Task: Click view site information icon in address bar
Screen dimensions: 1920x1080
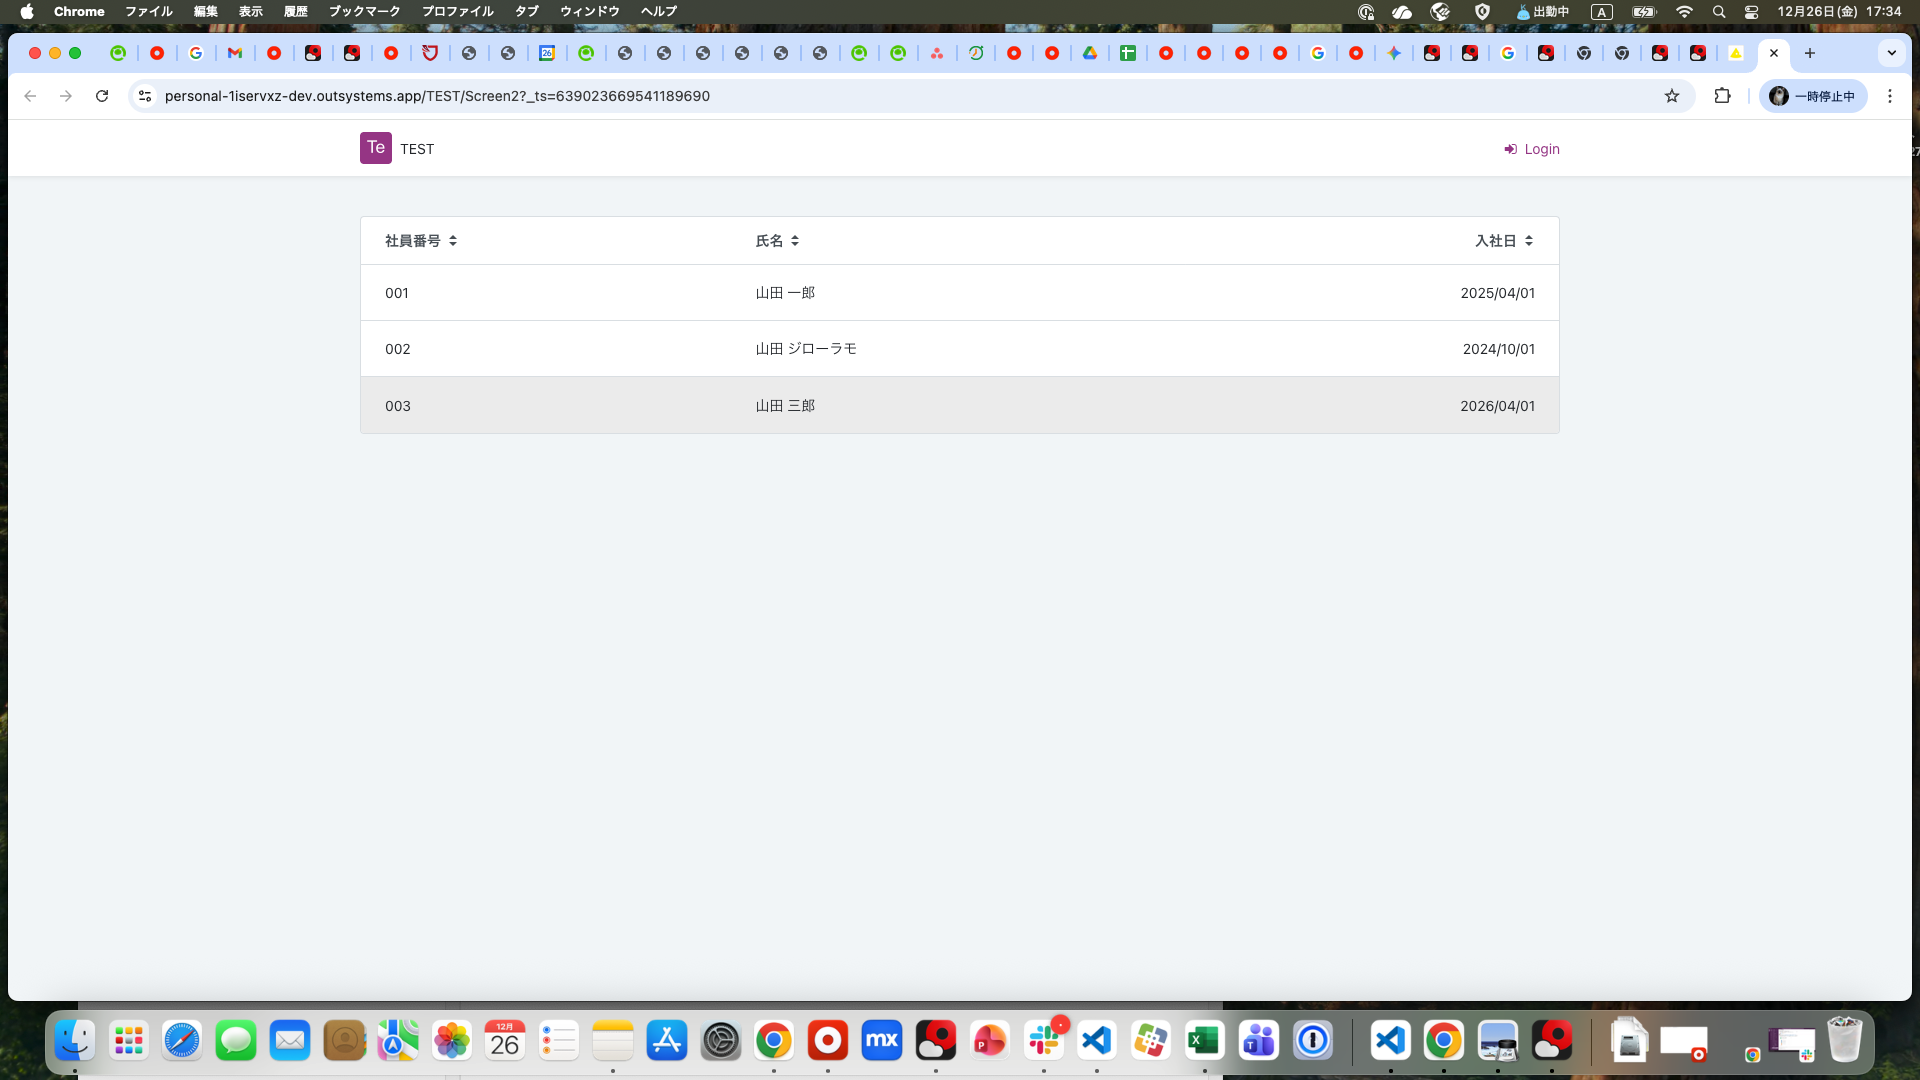Action: (x=145, y=96)
